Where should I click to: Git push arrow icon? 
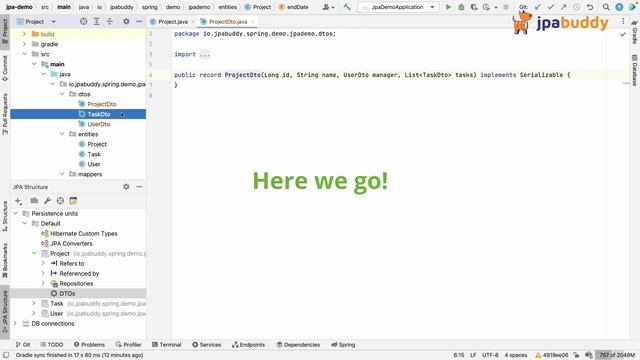coord(564,7)
